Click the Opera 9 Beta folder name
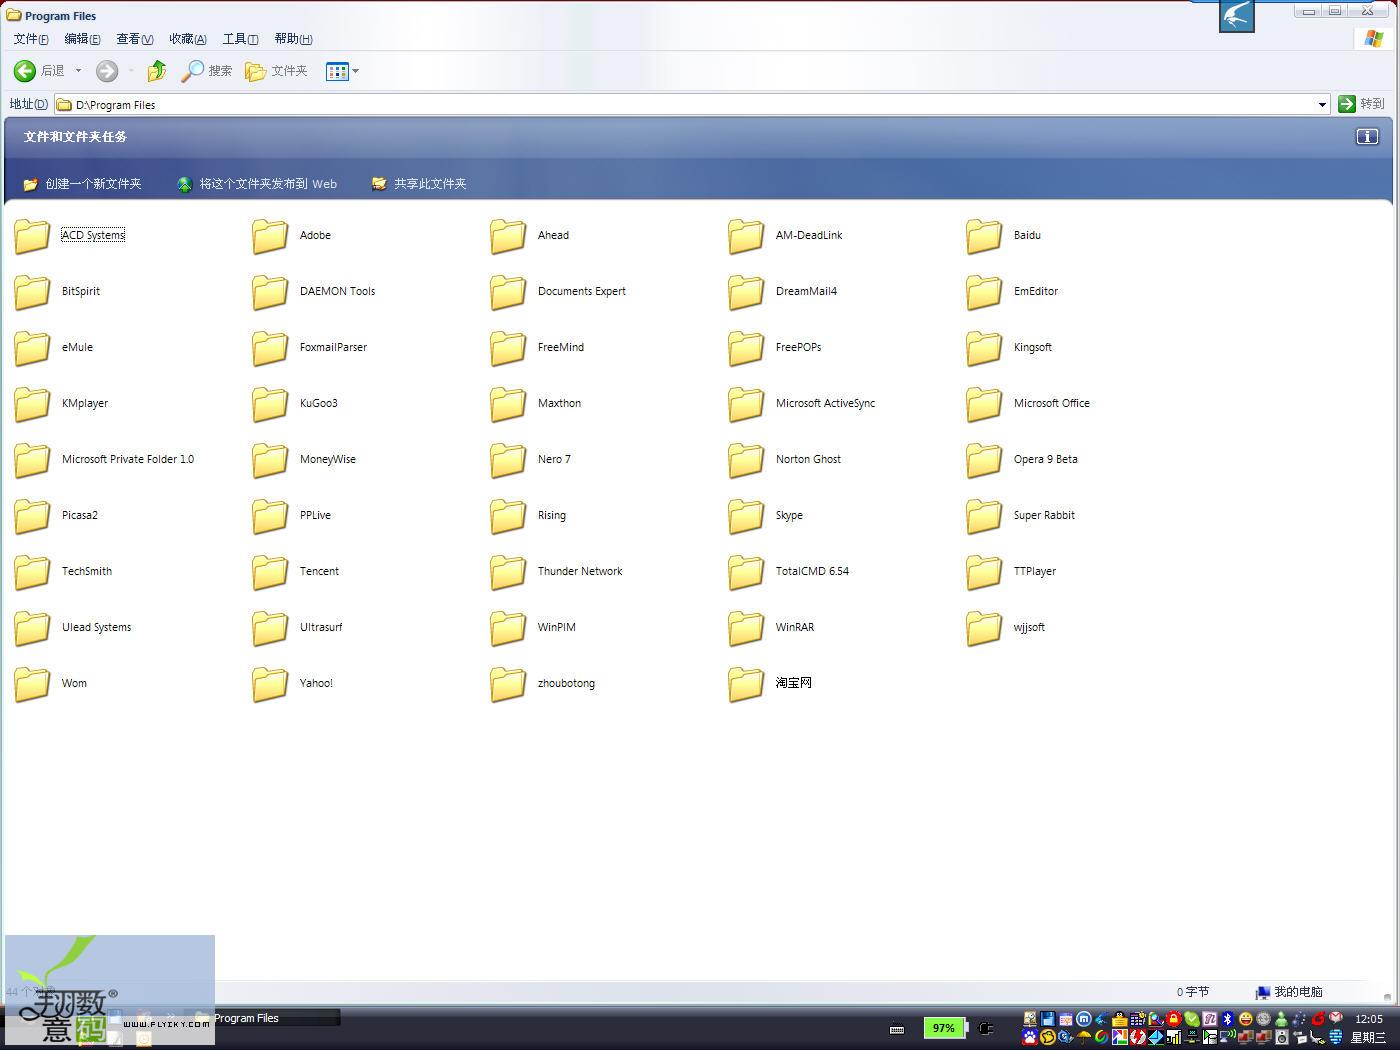Image resolution: width=1400 pixels, height=1050 pixels. (x=1046, y=459)
